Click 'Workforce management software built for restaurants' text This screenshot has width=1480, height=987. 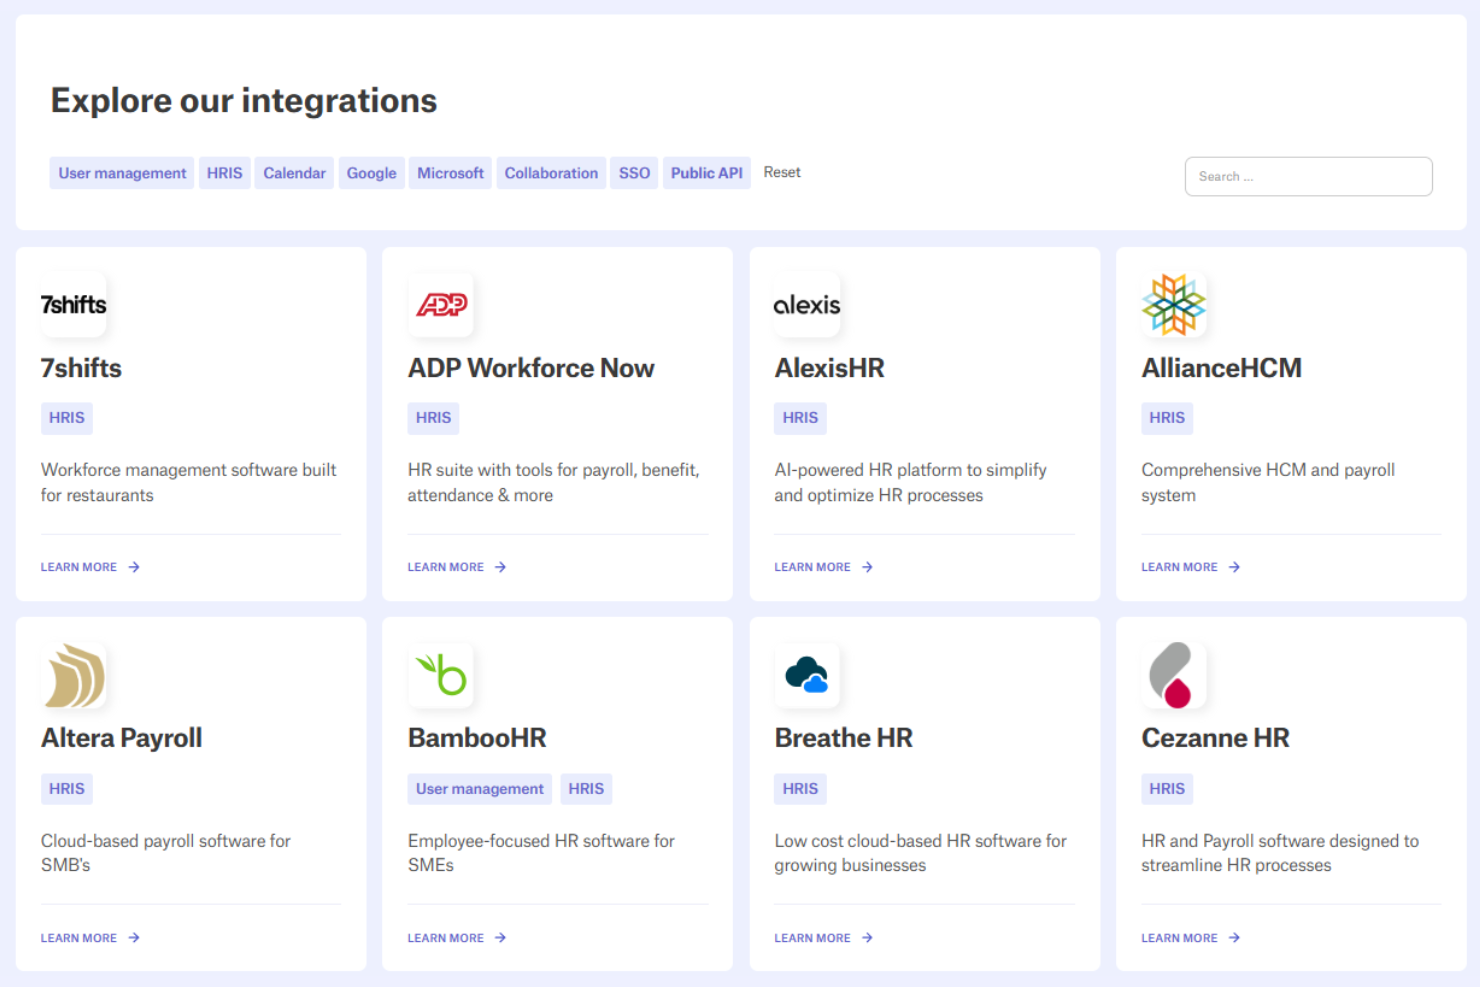pyautogui.click(x=189, y=482)
